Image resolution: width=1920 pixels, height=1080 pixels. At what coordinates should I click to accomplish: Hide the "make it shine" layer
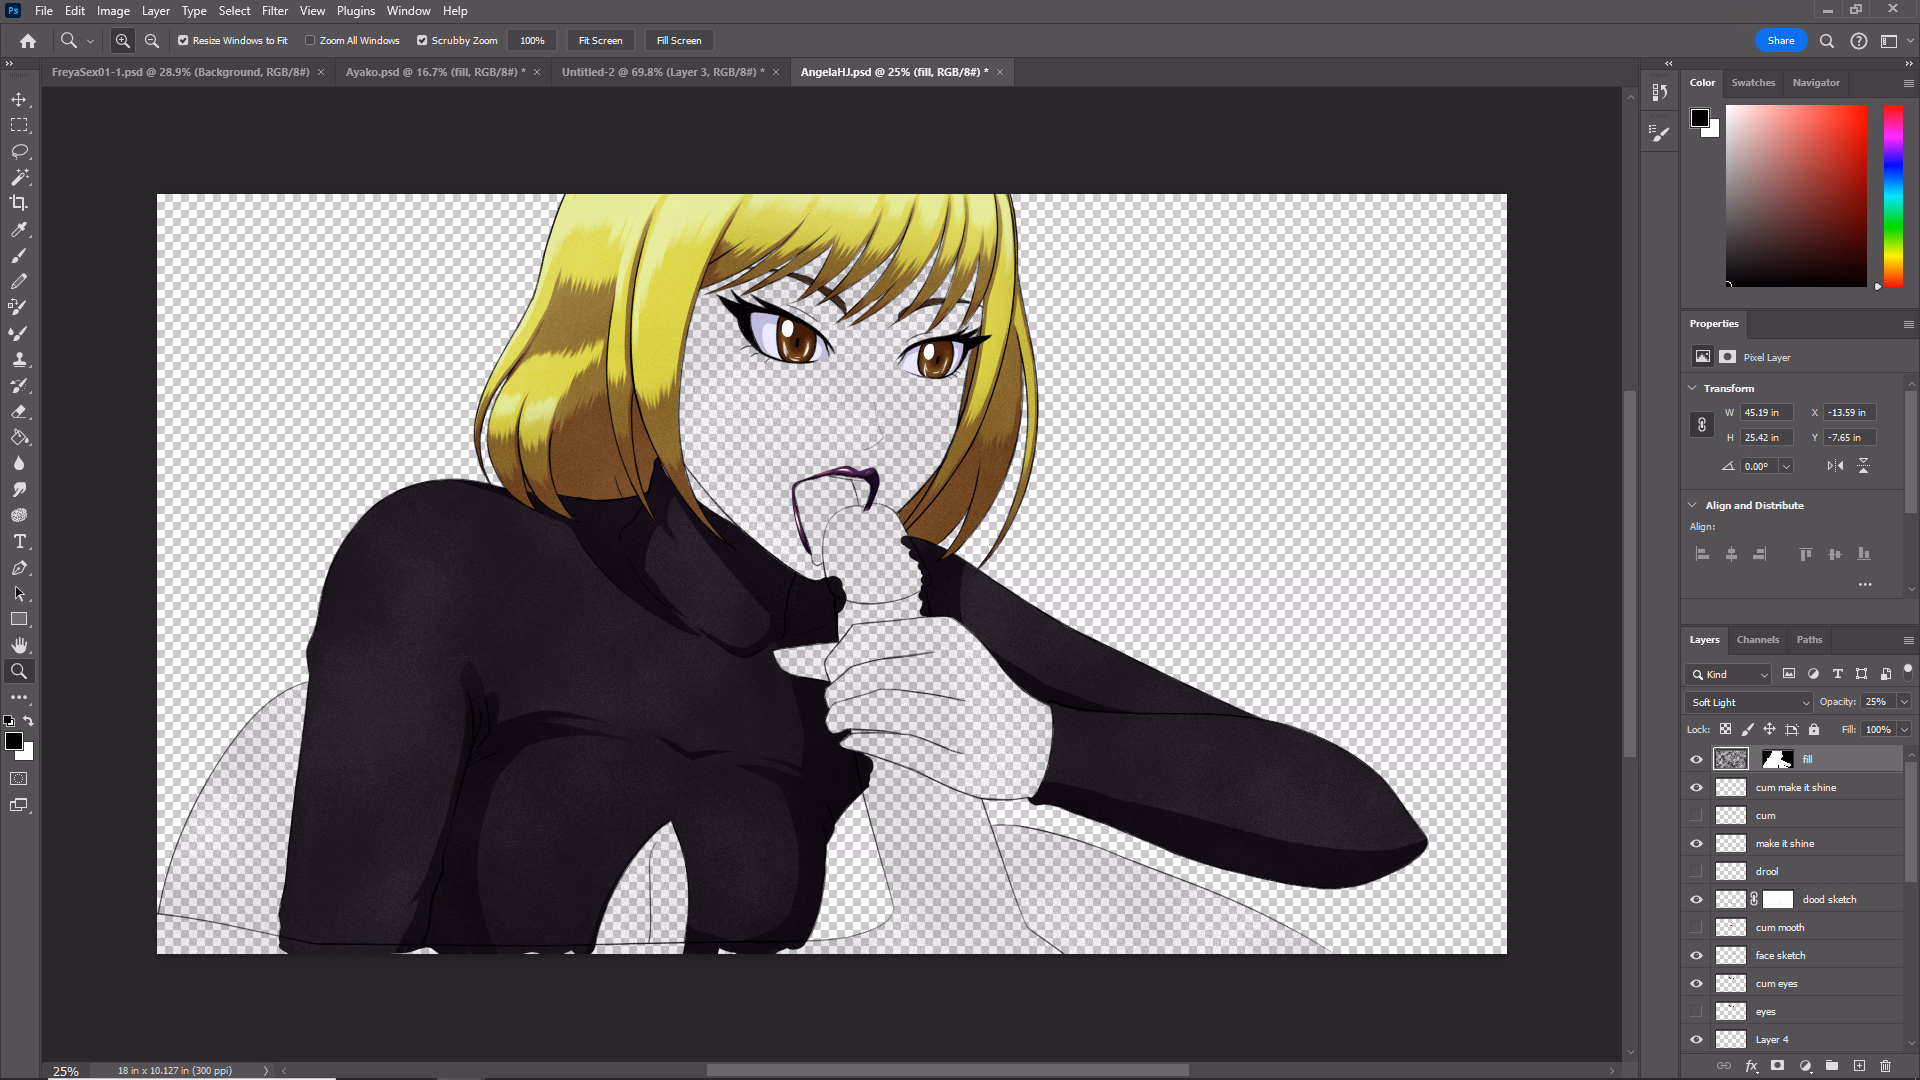click(1696, 843)
